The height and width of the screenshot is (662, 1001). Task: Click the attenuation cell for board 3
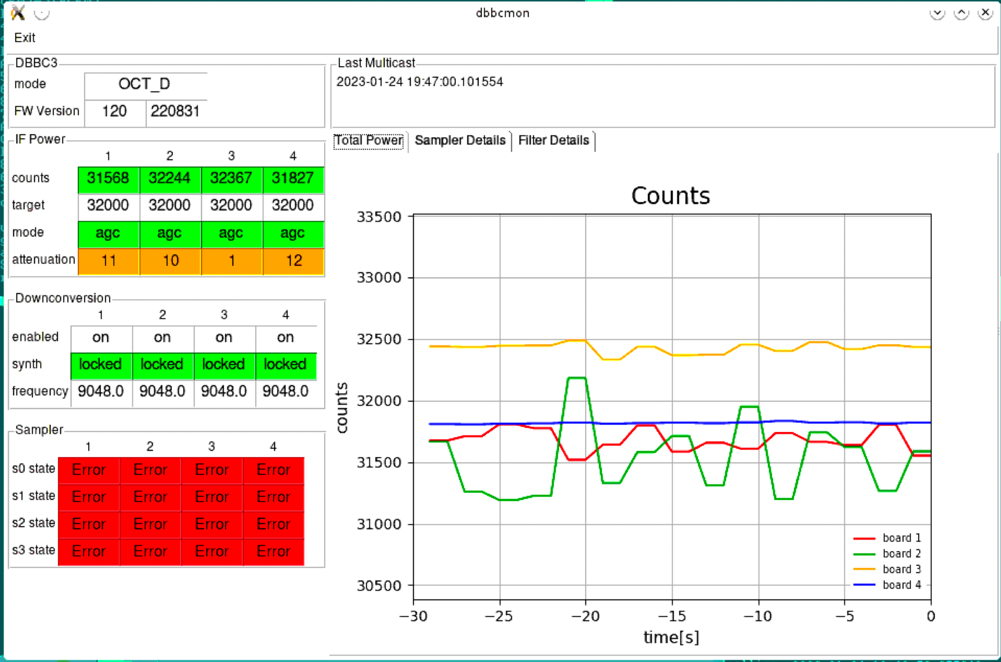232,261
